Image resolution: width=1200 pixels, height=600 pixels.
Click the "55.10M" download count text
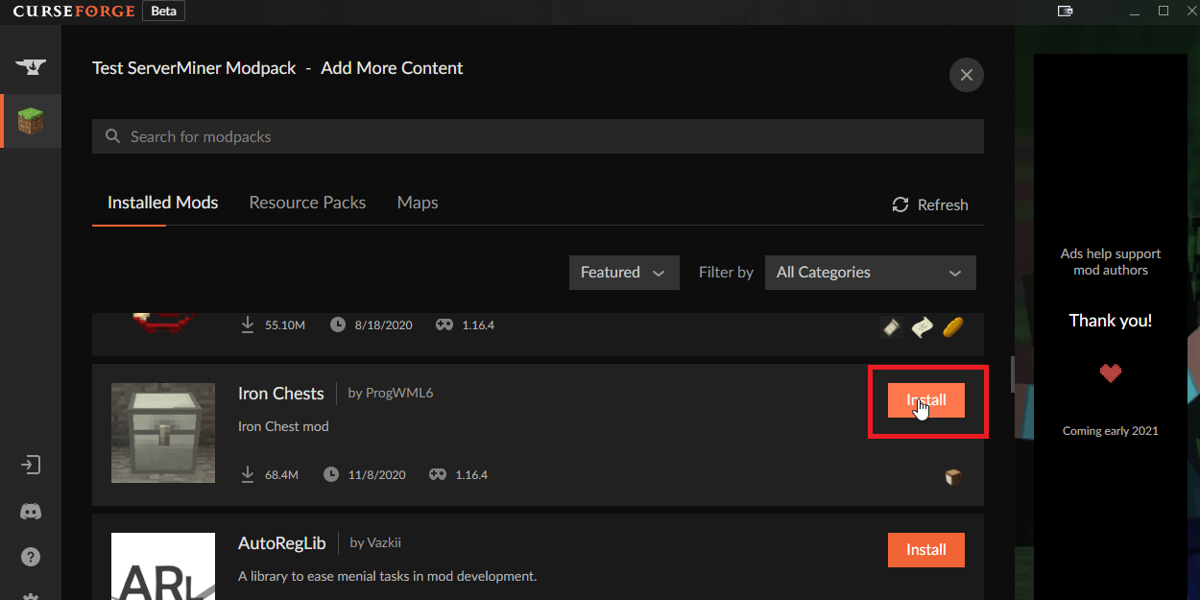tap(285, 326)
